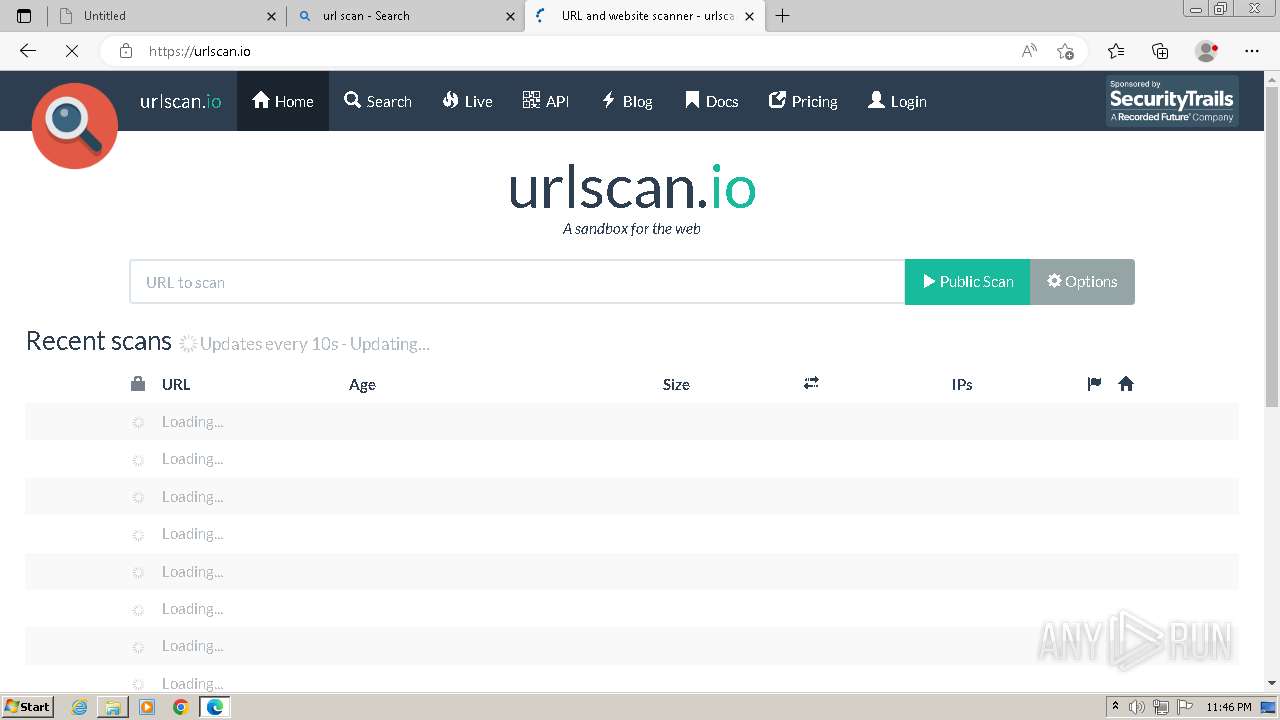Viewport: 1280px width, 720px height.
Task: Open the Read aloud tool
Action: 1029,51
